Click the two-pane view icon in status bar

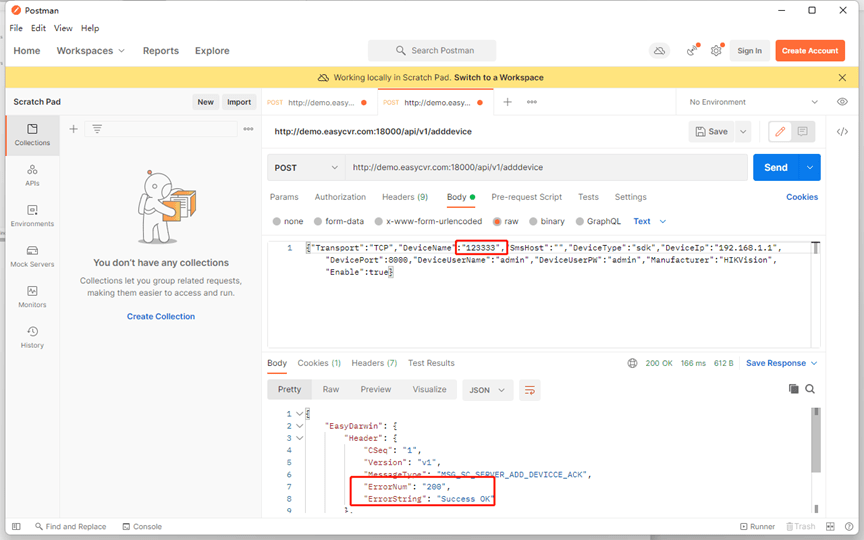click(830, 527)
